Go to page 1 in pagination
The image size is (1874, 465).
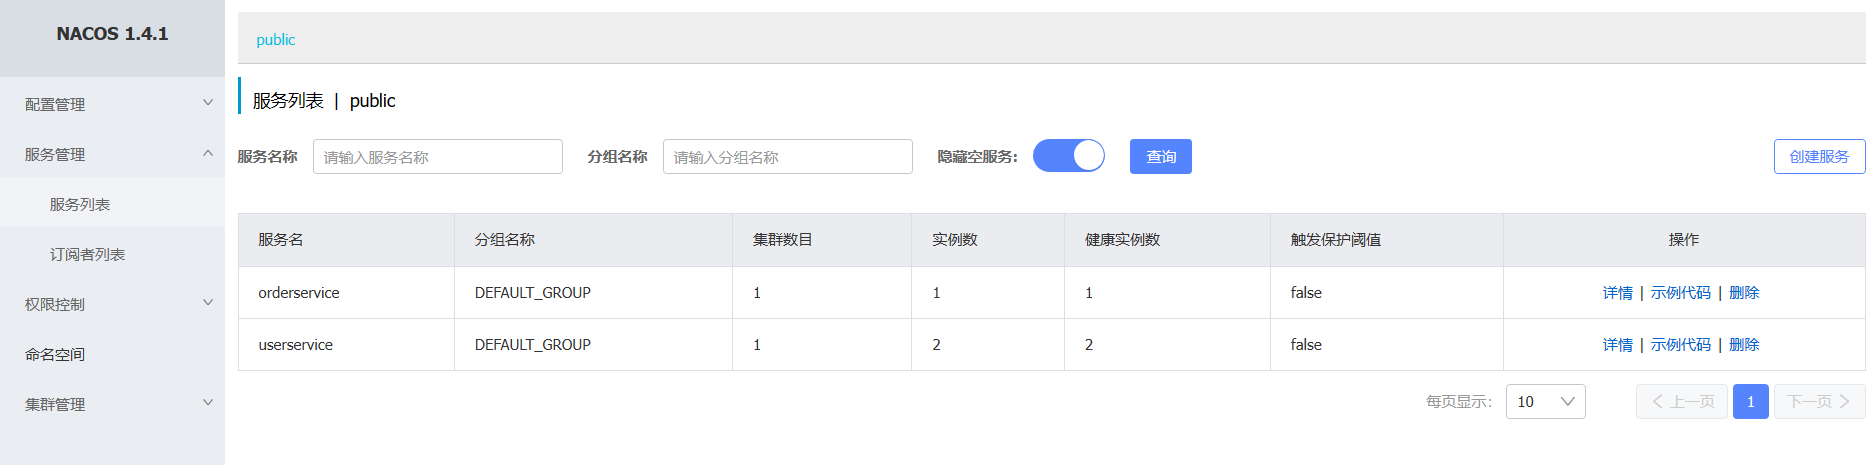[1750, 401]
